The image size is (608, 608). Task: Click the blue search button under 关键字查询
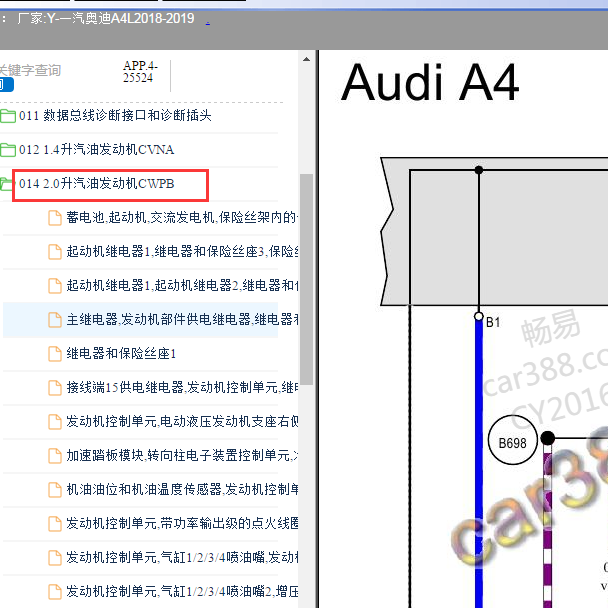[7, 85]
